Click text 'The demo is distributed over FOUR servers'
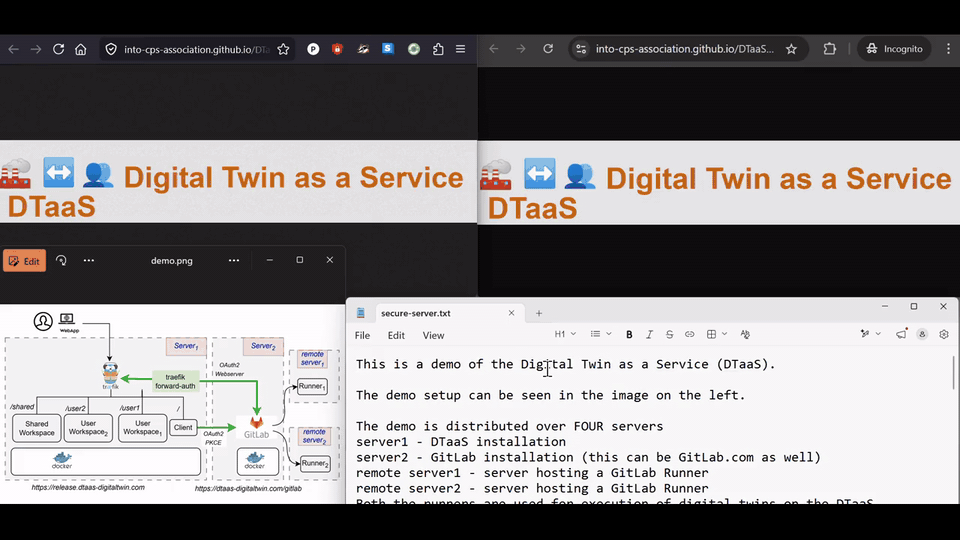Viewport: 960px width, 540px height. tap(509, 426)
